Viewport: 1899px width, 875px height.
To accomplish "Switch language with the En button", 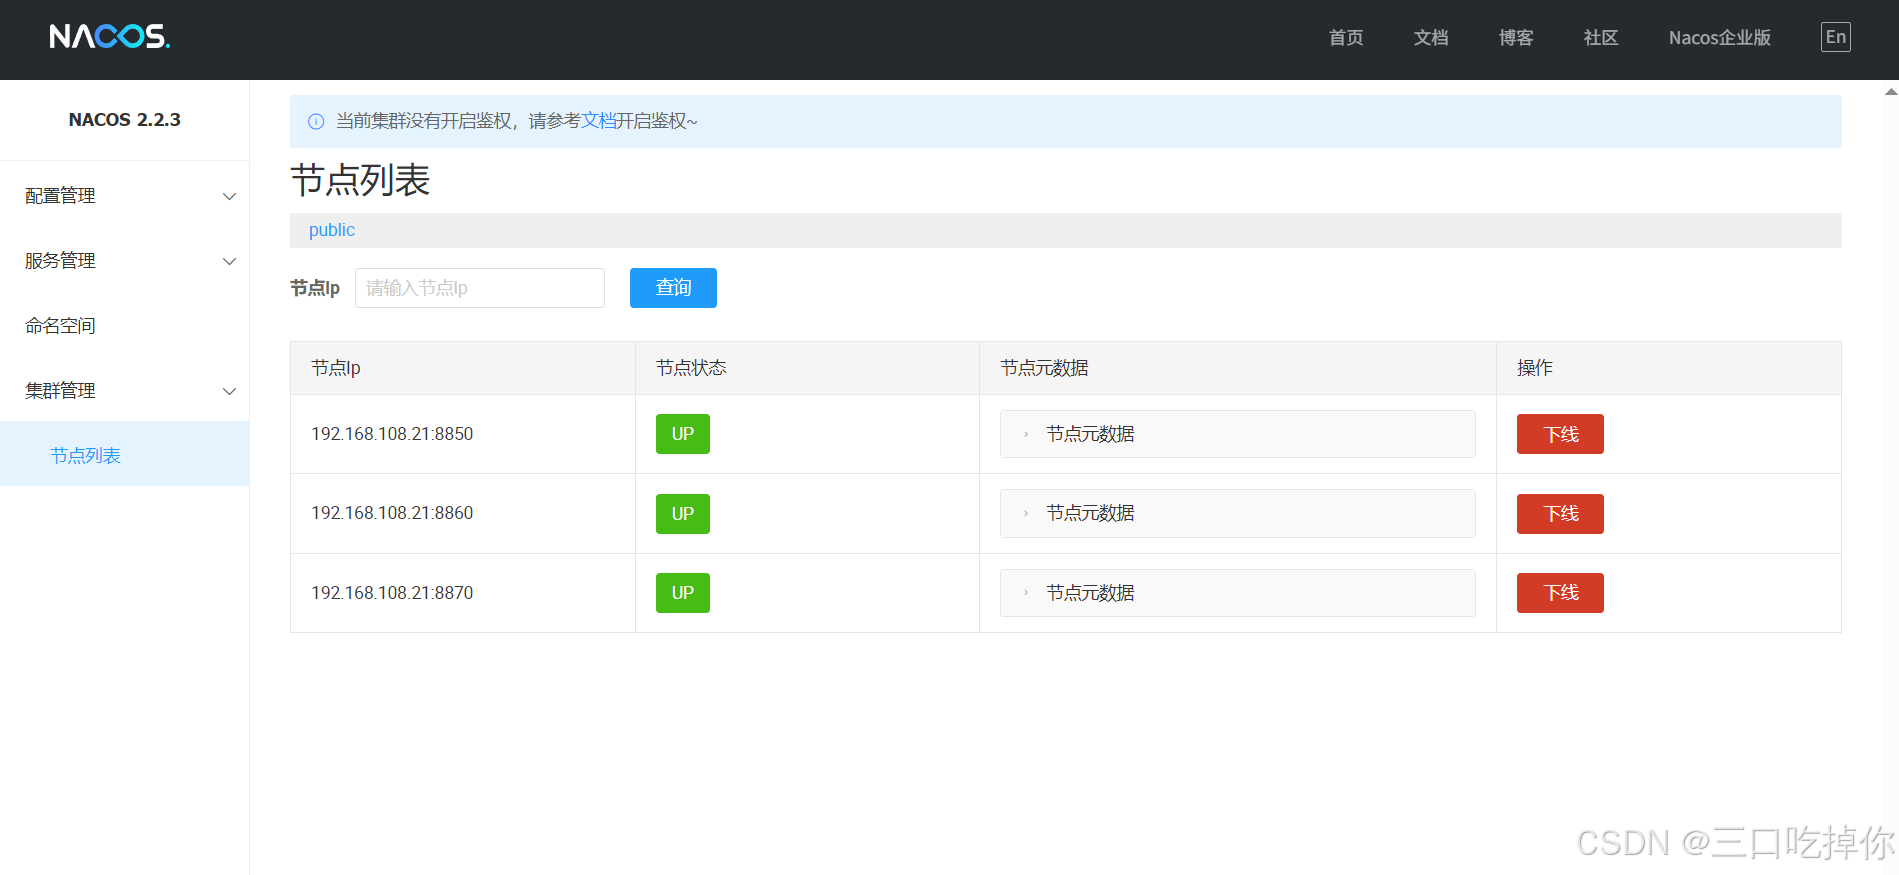I will 1835,37.
